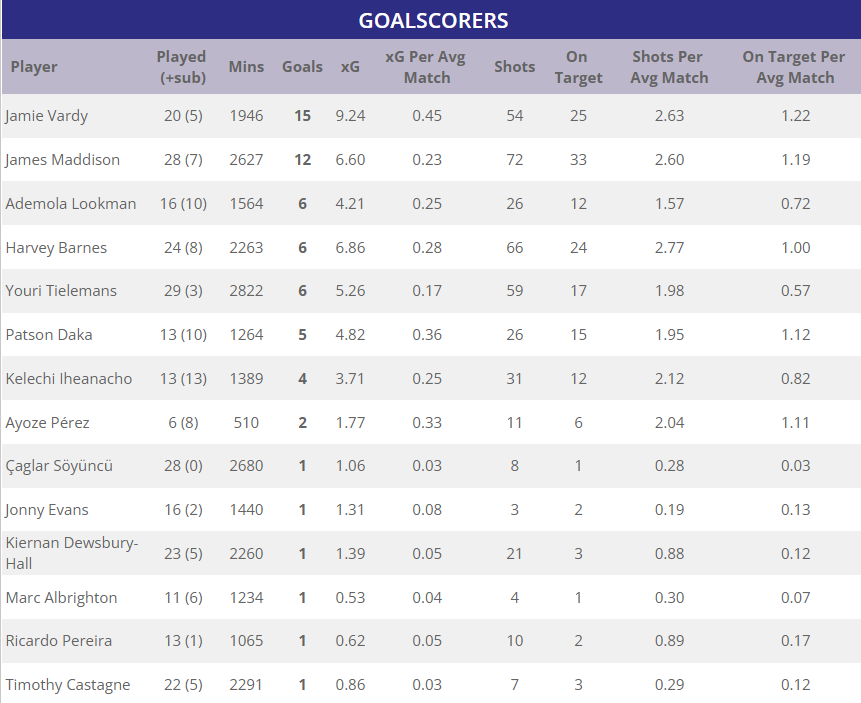Sort by Shots Per Avg Match header

point(669,67)
